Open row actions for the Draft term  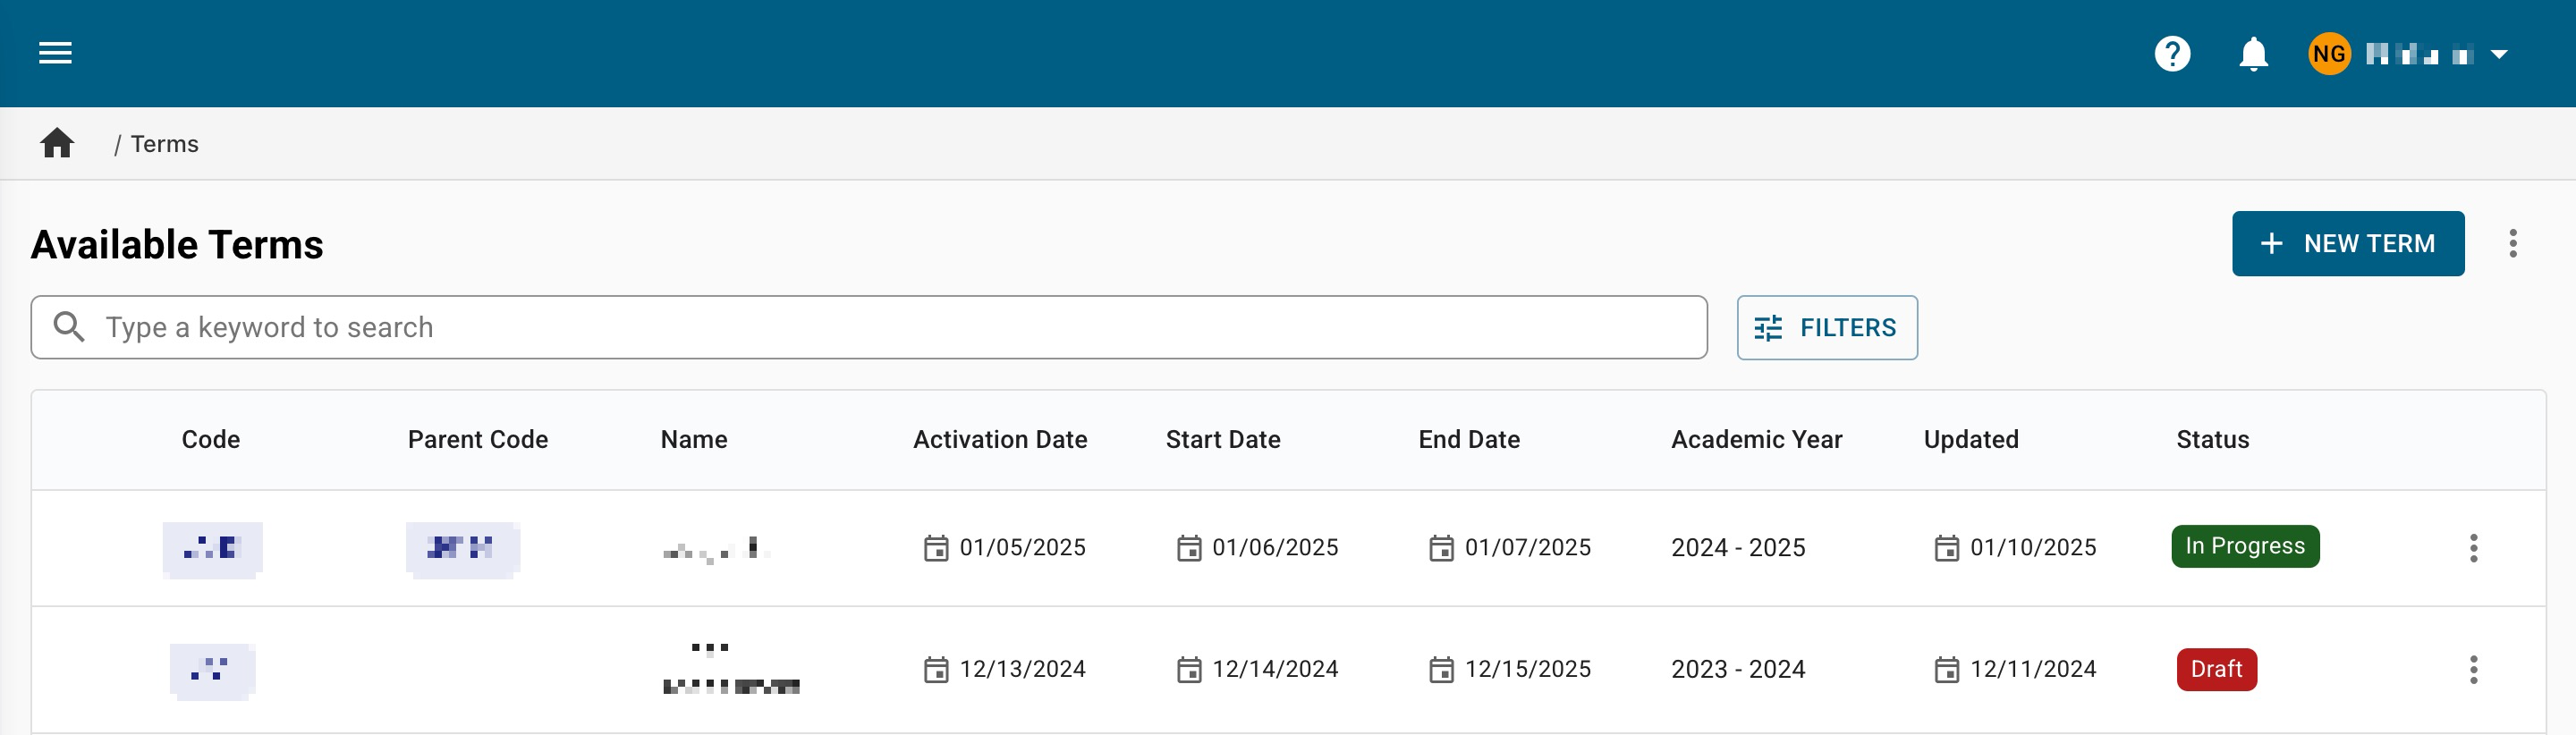click(2473, 670)
